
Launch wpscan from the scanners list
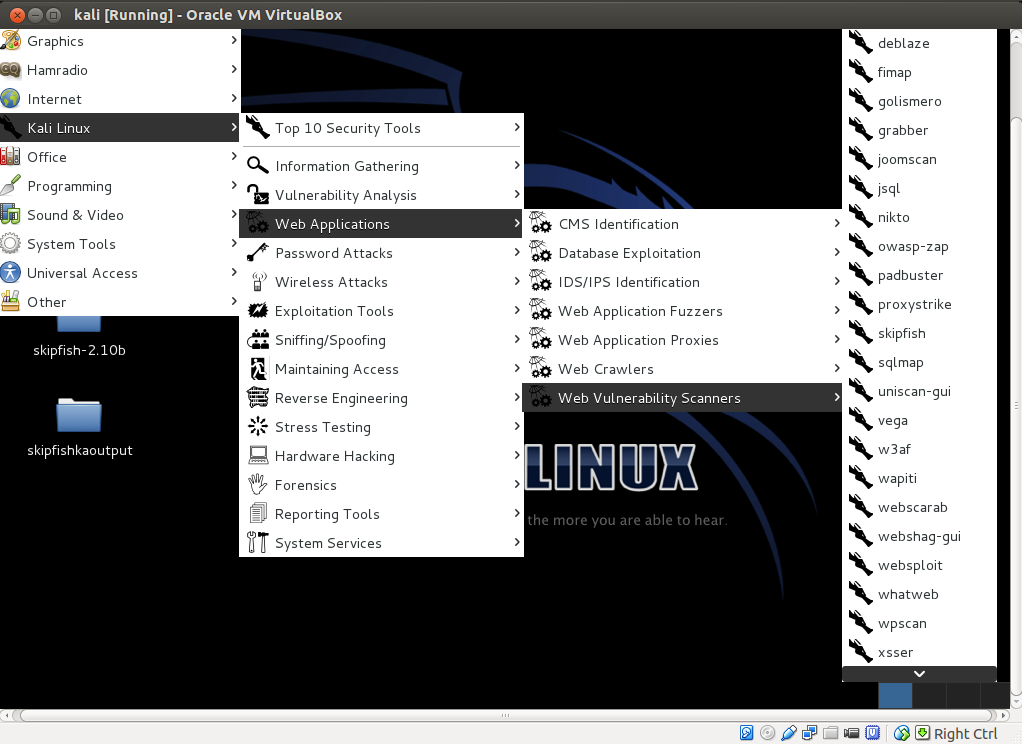(919, 623)
